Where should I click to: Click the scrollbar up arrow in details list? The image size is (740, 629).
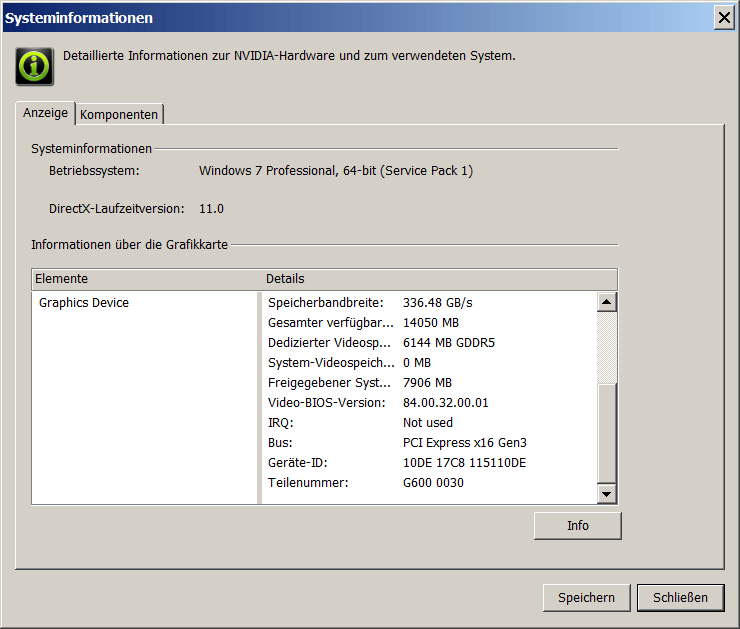click(x=606, y=302)
